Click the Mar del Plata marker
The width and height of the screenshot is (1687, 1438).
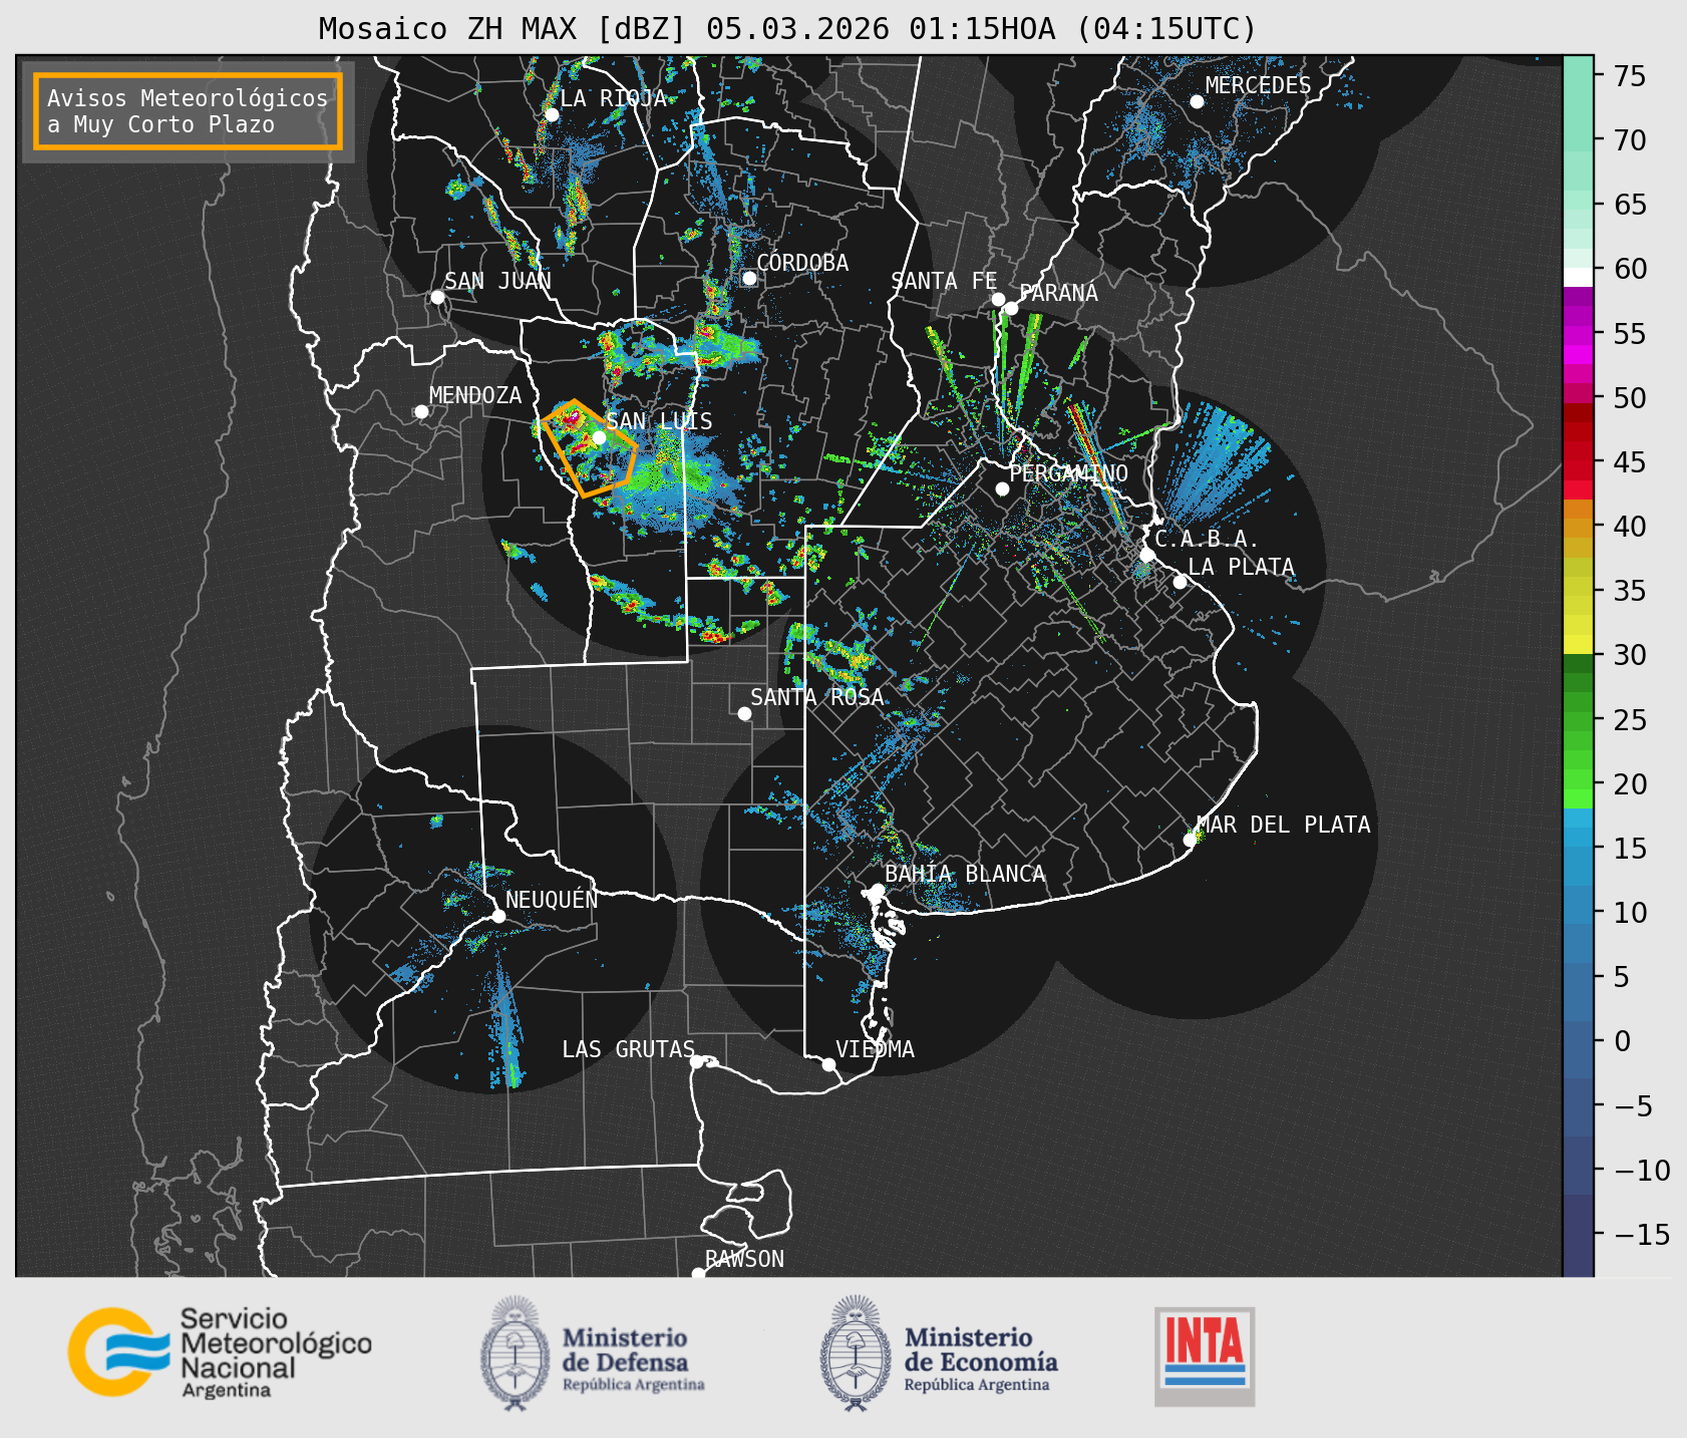[x=1189, y=840]
